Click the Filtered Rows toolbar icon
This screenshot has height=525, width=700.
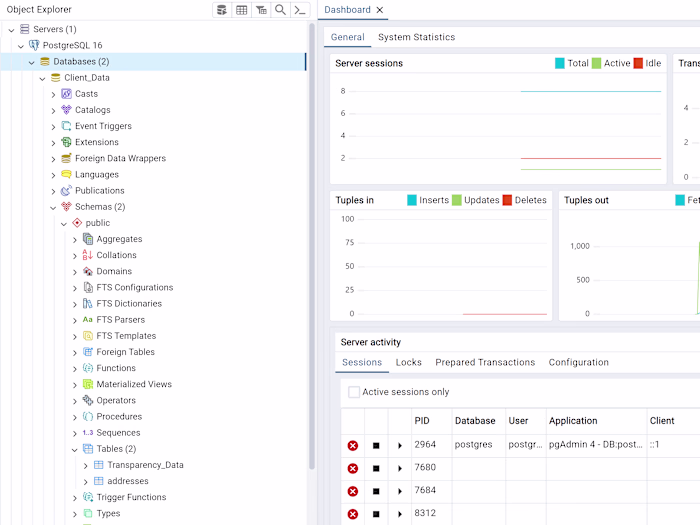261,10
